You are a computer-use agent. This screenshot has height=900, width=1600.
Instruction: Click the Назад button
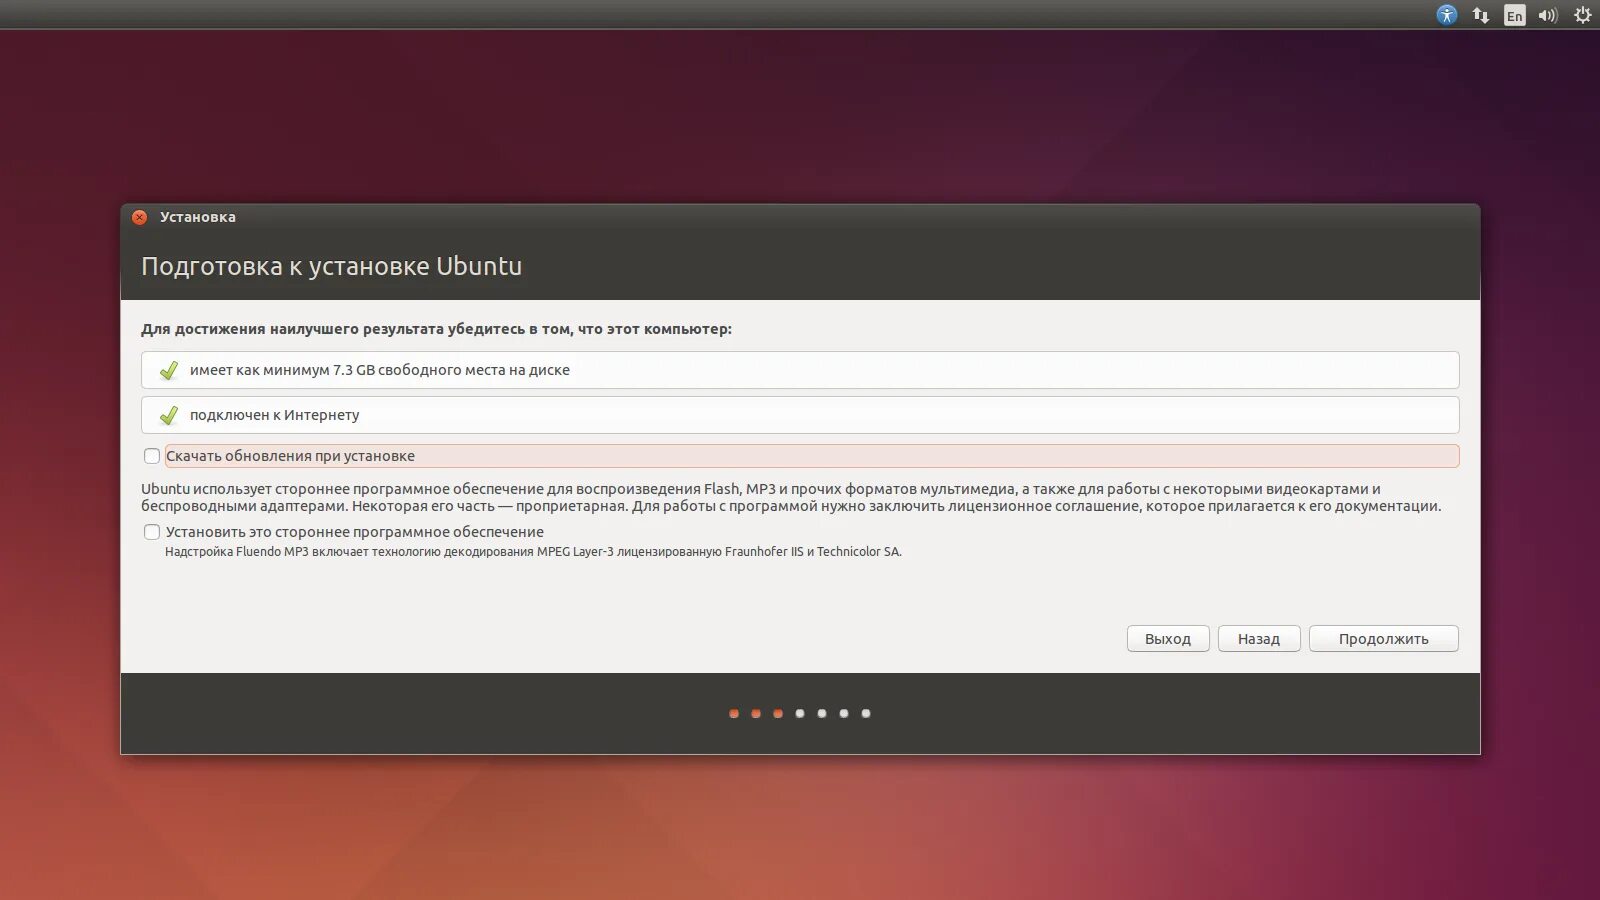(x=1259, y=639)
